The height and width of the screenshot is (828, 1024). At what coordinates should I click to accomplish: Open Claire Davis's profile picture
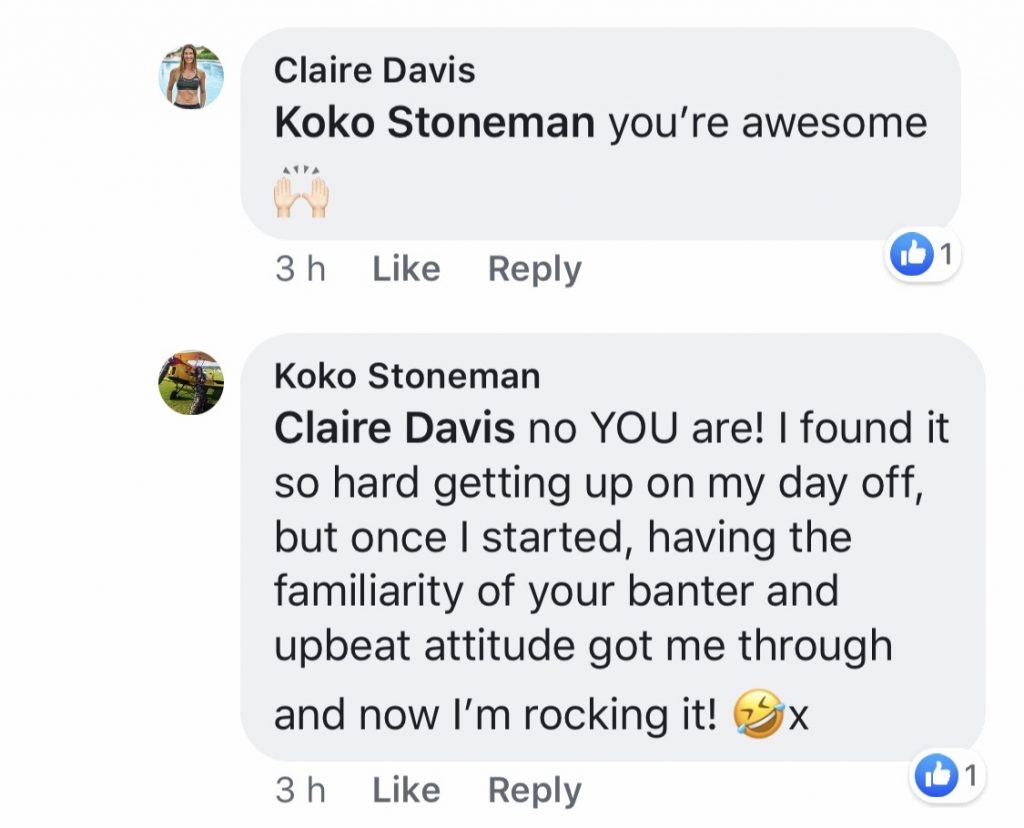coord(191,76)
